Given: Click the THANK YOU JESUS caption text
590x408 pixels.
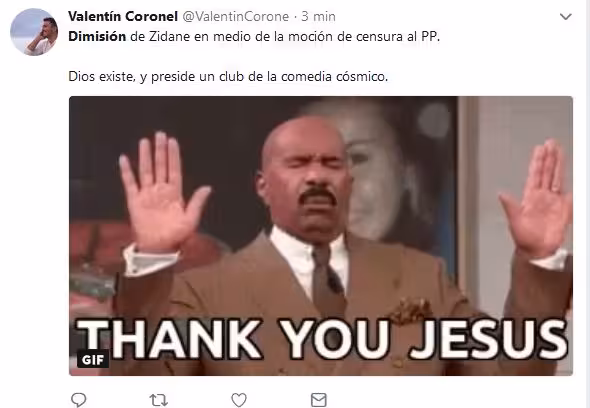Looking at the screenshot, I should [x=321, y=339].
